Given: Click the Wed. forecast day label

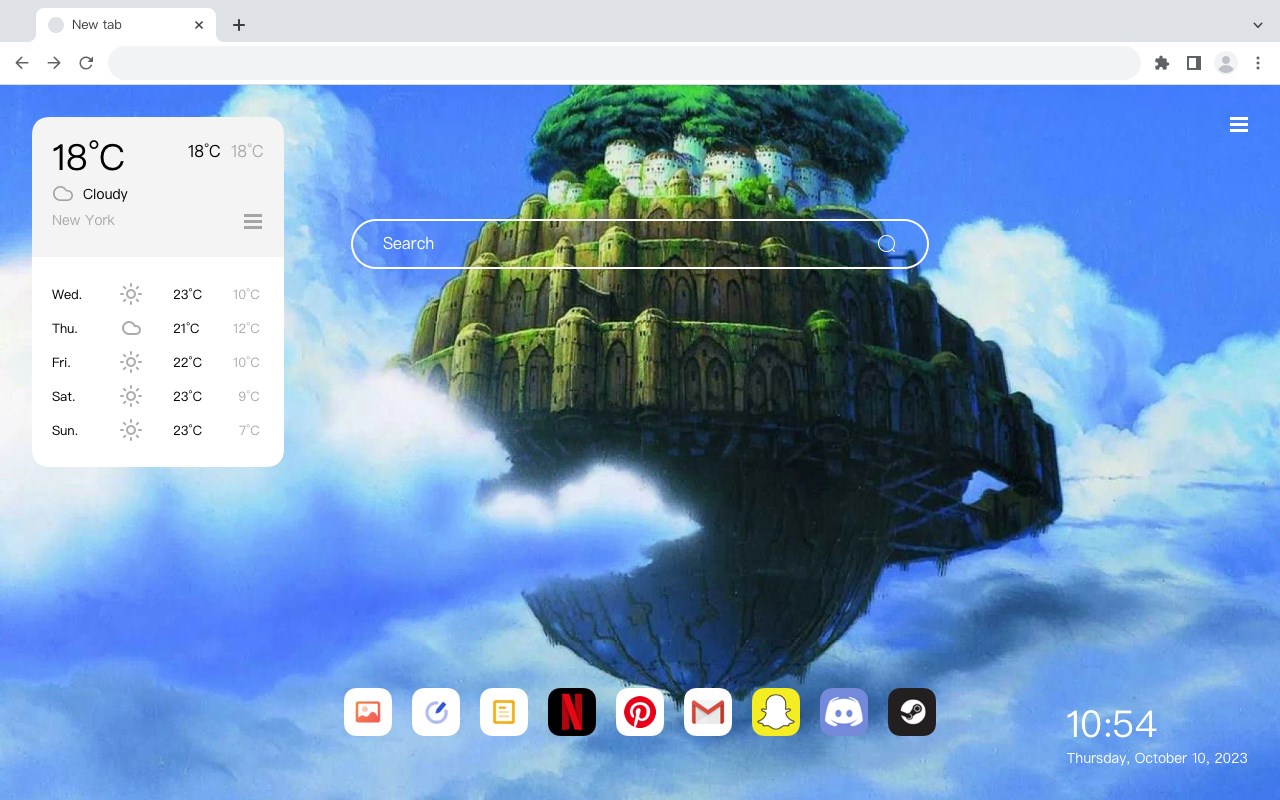Looking at the screenshot, I should [x=67, y=294].
